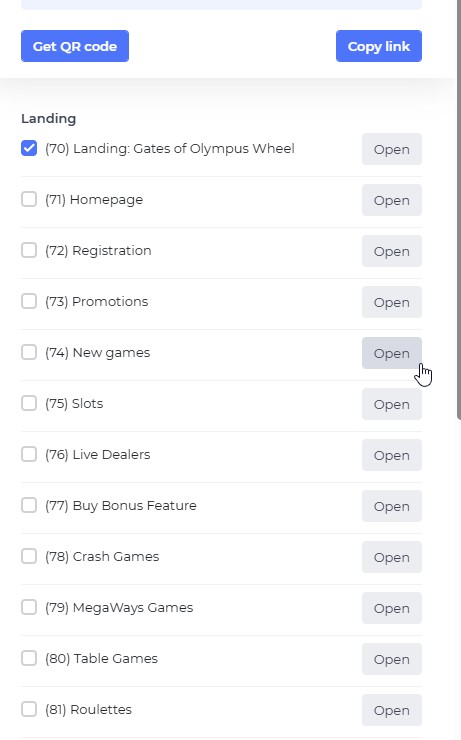Screen dimensions: 461x740
Task: Open the (77) Buy Bonus Feature page
Action: 392,506
